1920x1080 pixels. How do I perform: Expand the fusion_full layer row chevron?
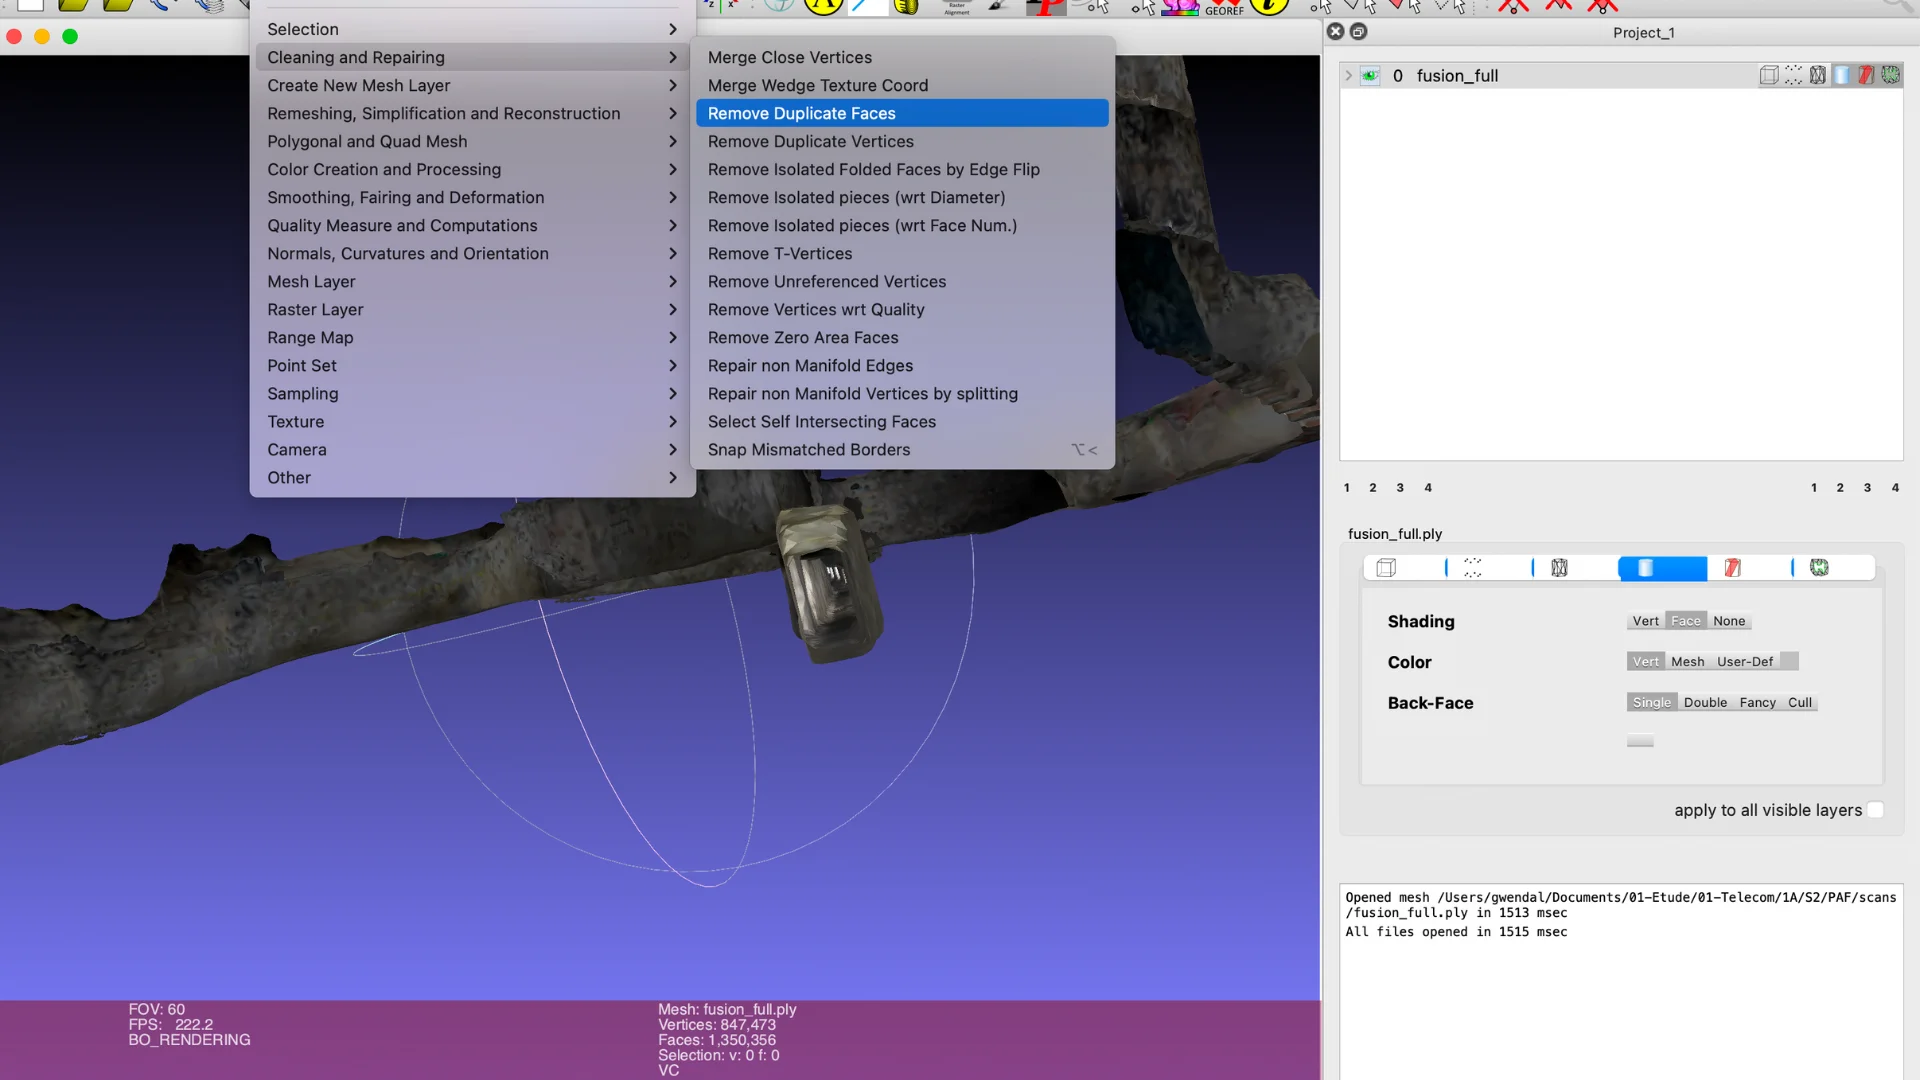tap(1348, 75)
